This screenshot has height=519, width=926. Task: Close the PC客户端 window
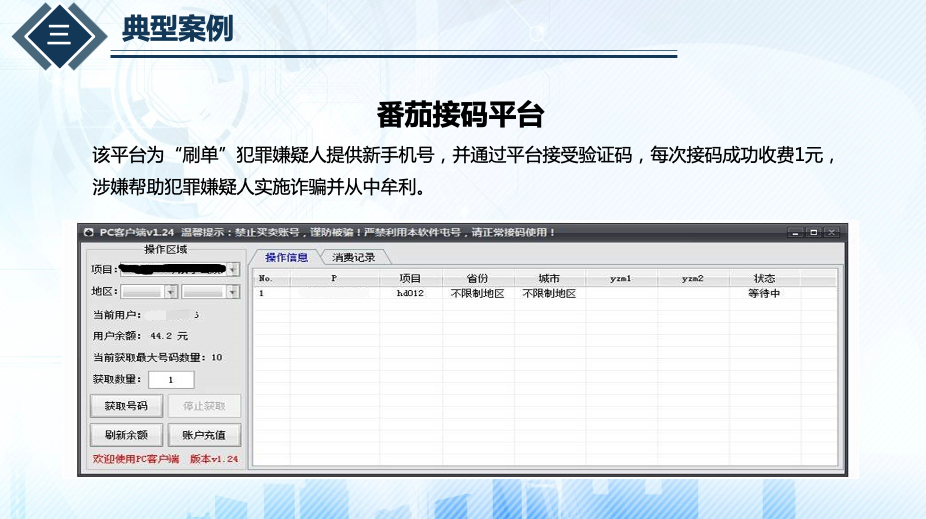[x=833, y=232]
